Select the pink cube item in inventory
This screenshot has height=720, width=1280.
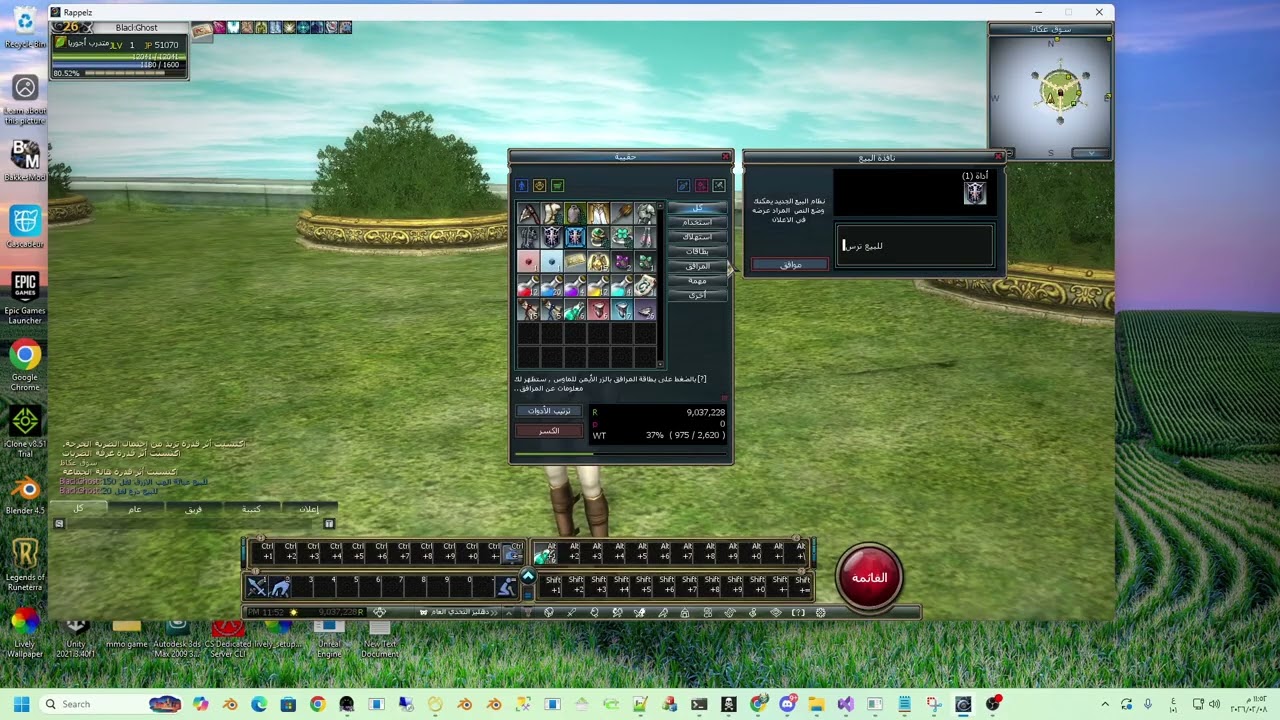[527, 262]
